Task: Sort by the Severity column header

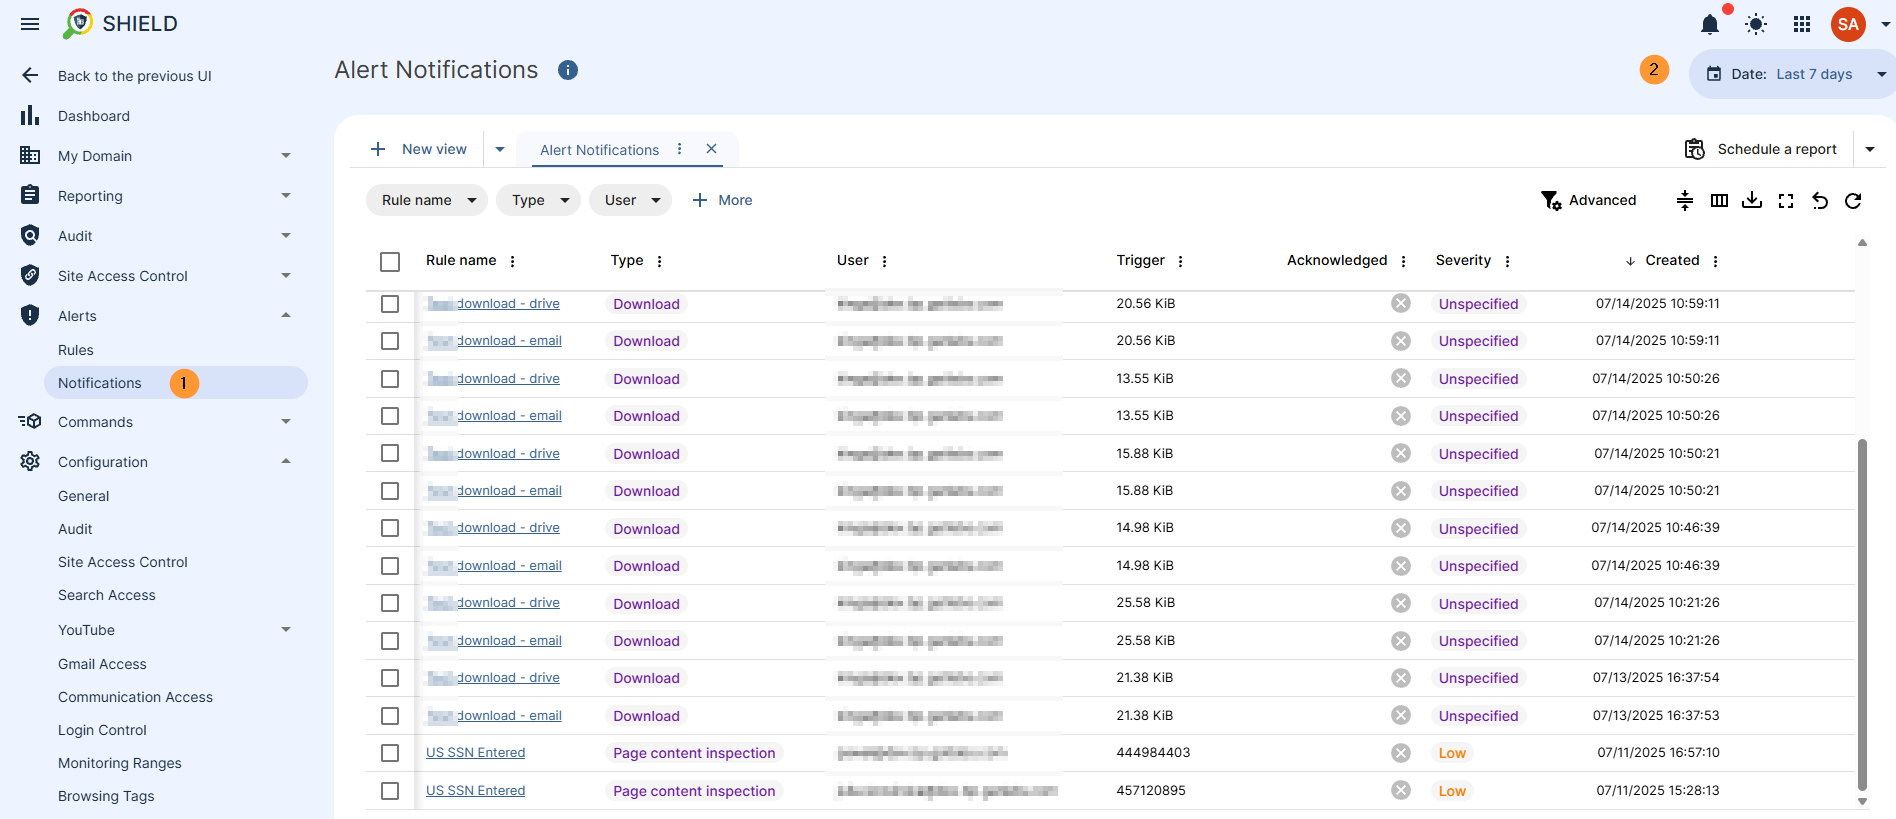Action: click(1463, 260)
